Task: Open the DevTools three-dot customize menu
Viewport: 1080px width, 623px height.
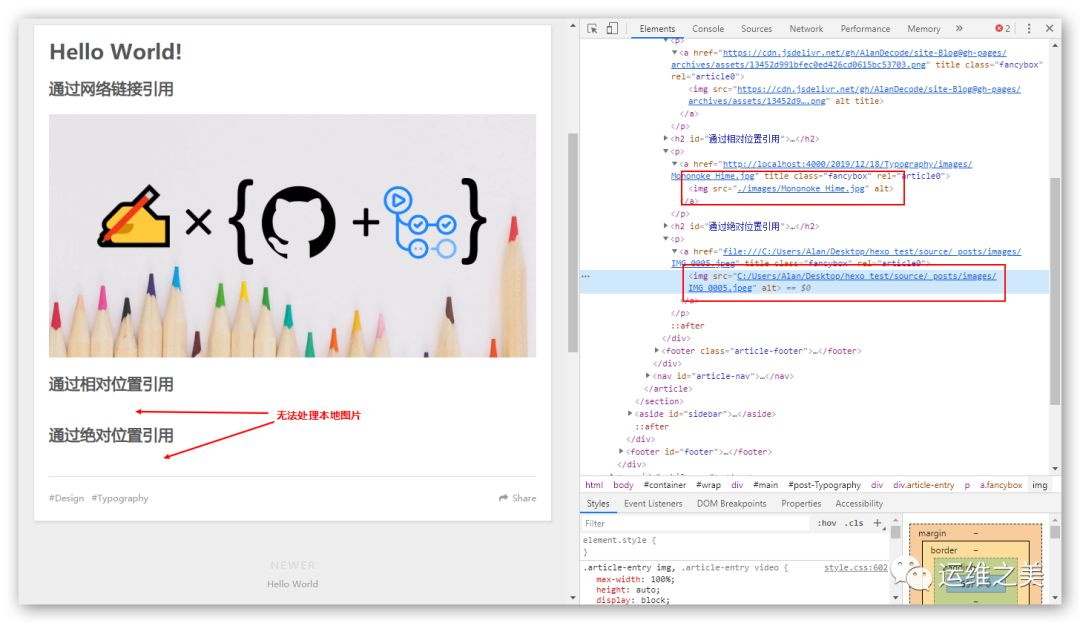Action: [1029, 28]
